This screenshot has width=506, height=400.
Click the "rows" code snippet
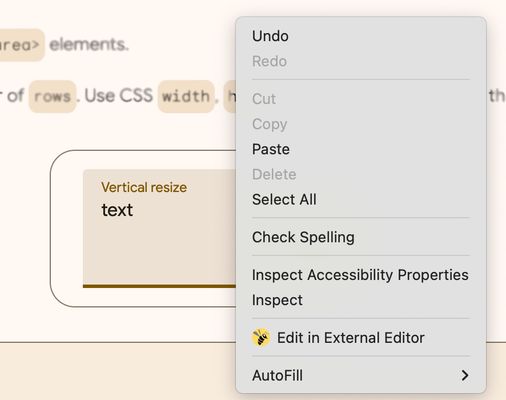[x=52, y=96]
